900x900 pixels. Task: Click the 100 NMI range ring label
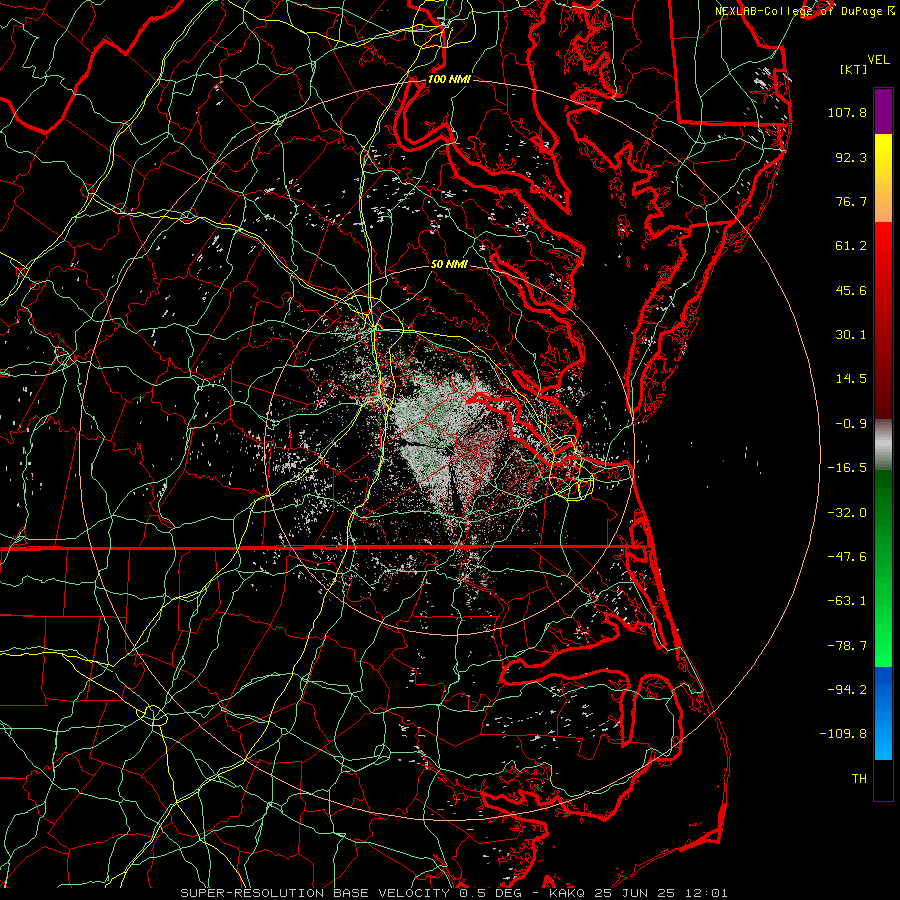point(449,79)
